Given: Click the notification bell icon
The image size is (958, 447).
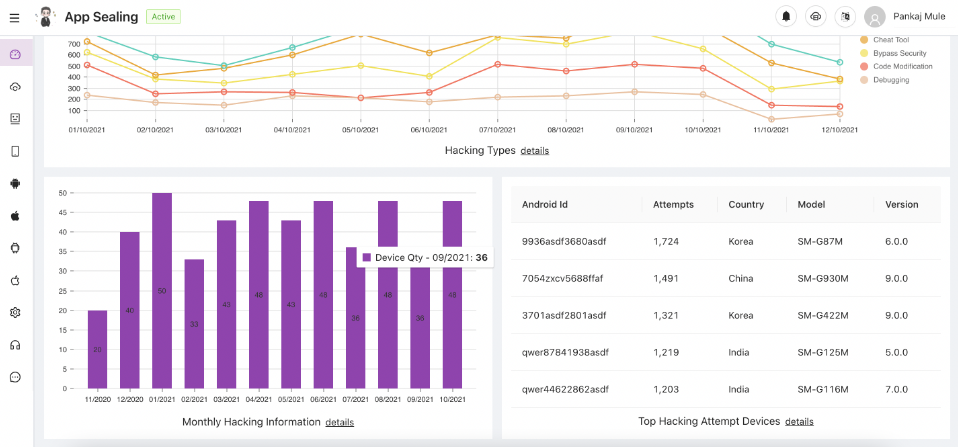Looking at the screenshot, I should pos(786,17).
